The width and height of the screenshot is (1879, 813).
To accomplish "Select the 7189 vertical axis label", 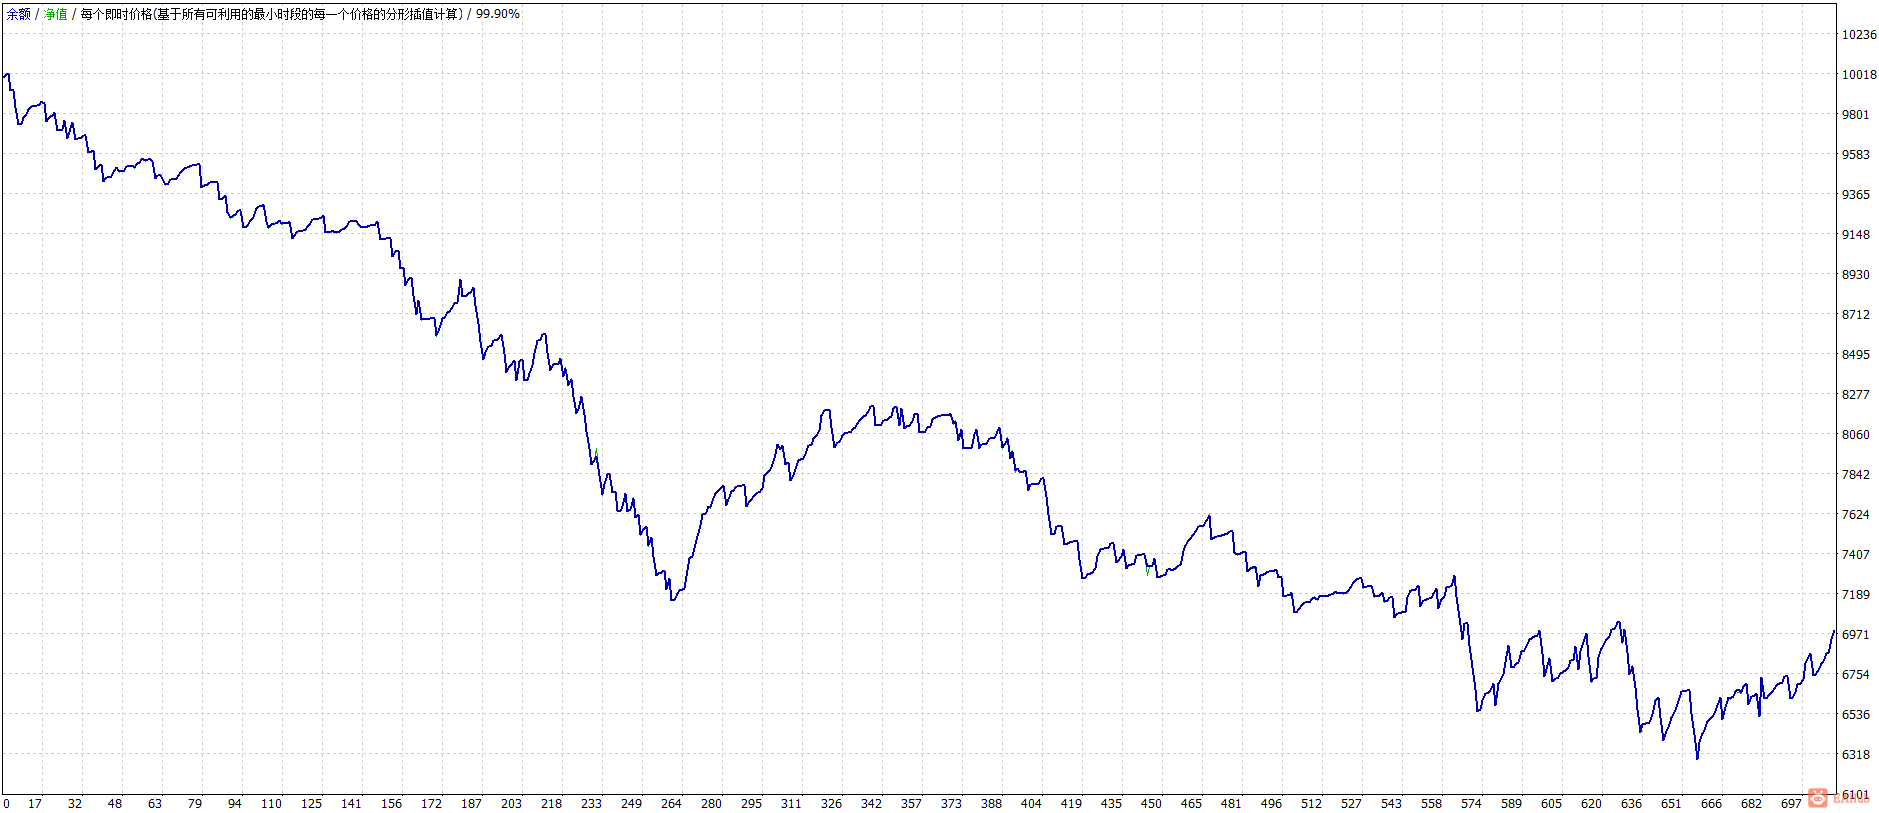I will pos(1856,595).
